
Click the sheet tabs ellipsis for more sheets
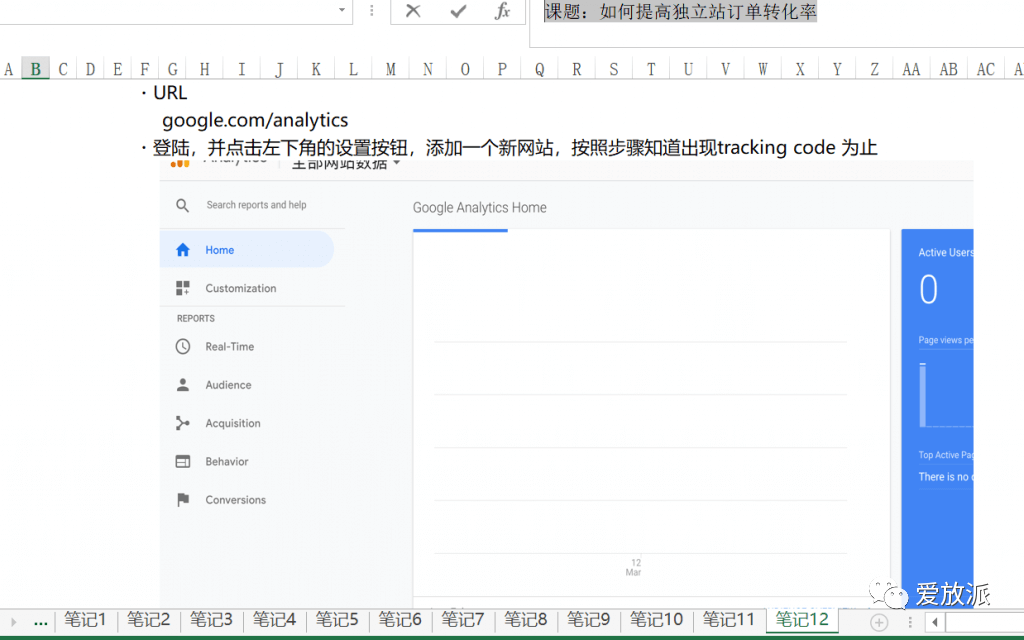[40, 622]
